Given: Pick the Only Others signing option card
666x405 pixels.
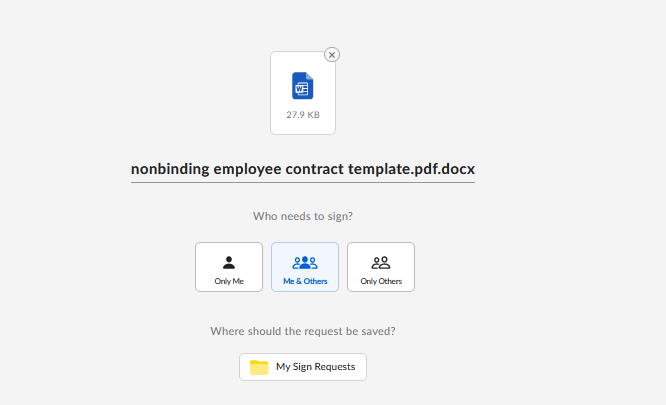Looking at the screenshot, I should [381, 267].
